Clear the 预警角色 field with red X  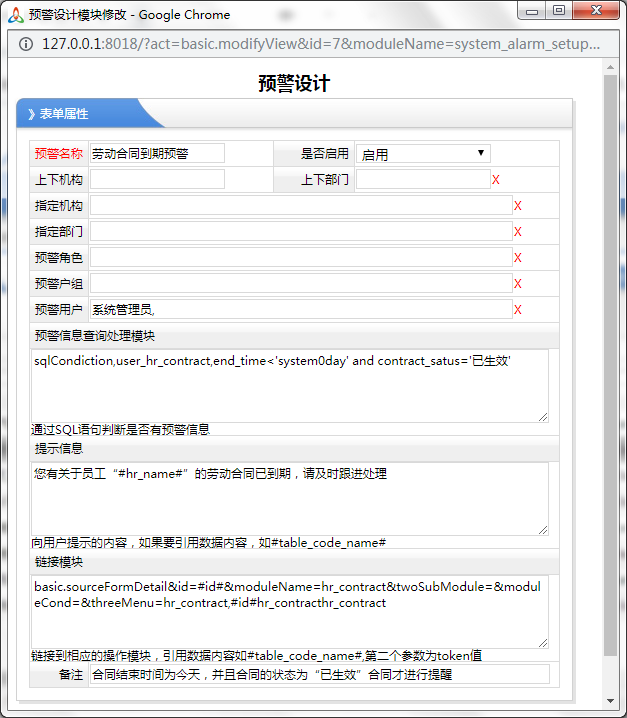(518, 258)
